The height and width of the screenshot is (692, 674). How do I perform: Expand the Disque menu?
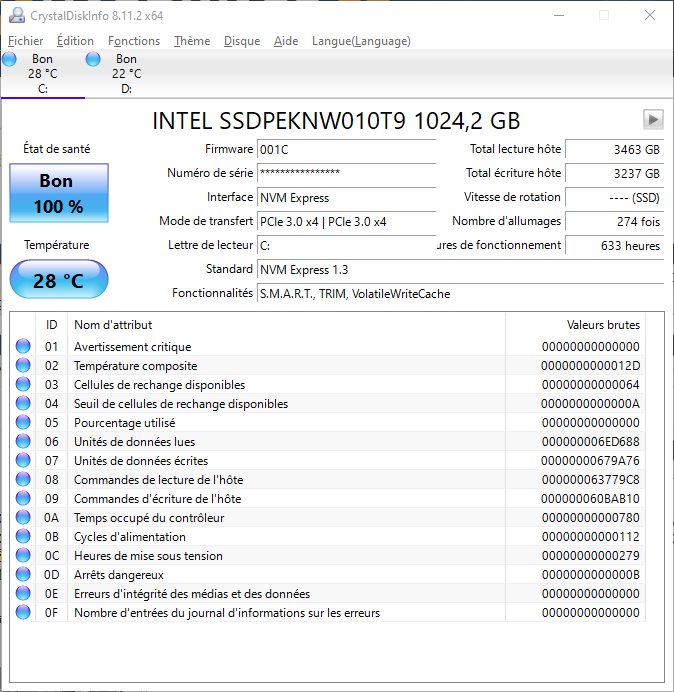(x=242, y=41)
